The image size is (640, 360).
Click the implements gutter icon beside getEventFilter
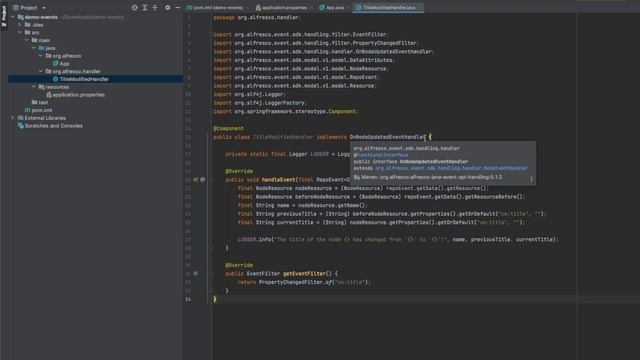point(196,273)
